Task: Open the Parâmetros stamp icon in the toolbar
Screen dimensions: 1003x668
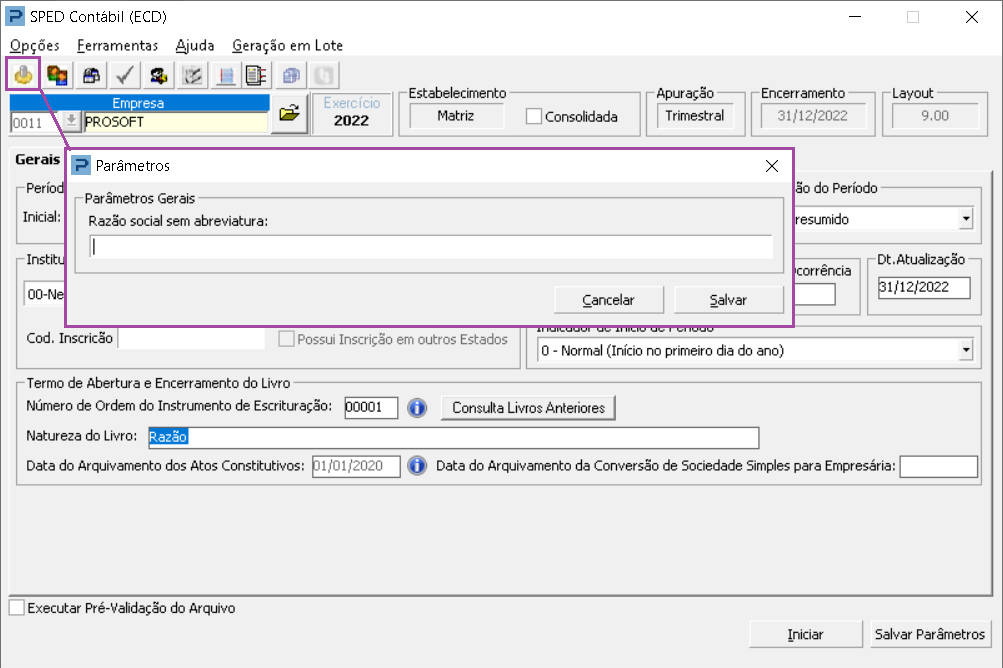Action: pyautogui.click(x=24, y=75)
